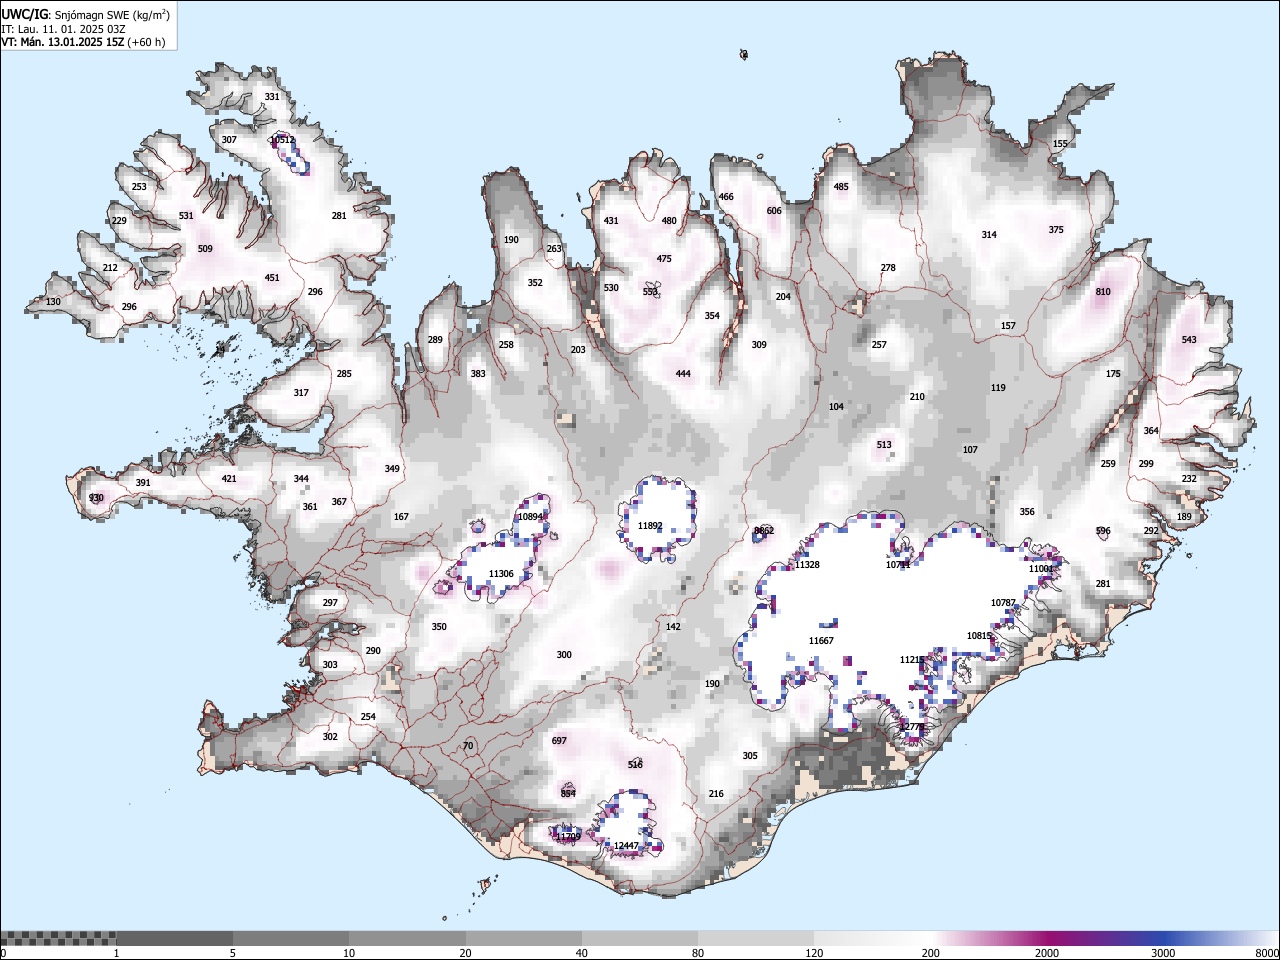Click the map value 509
The image size is (1280, 960).
205,249
